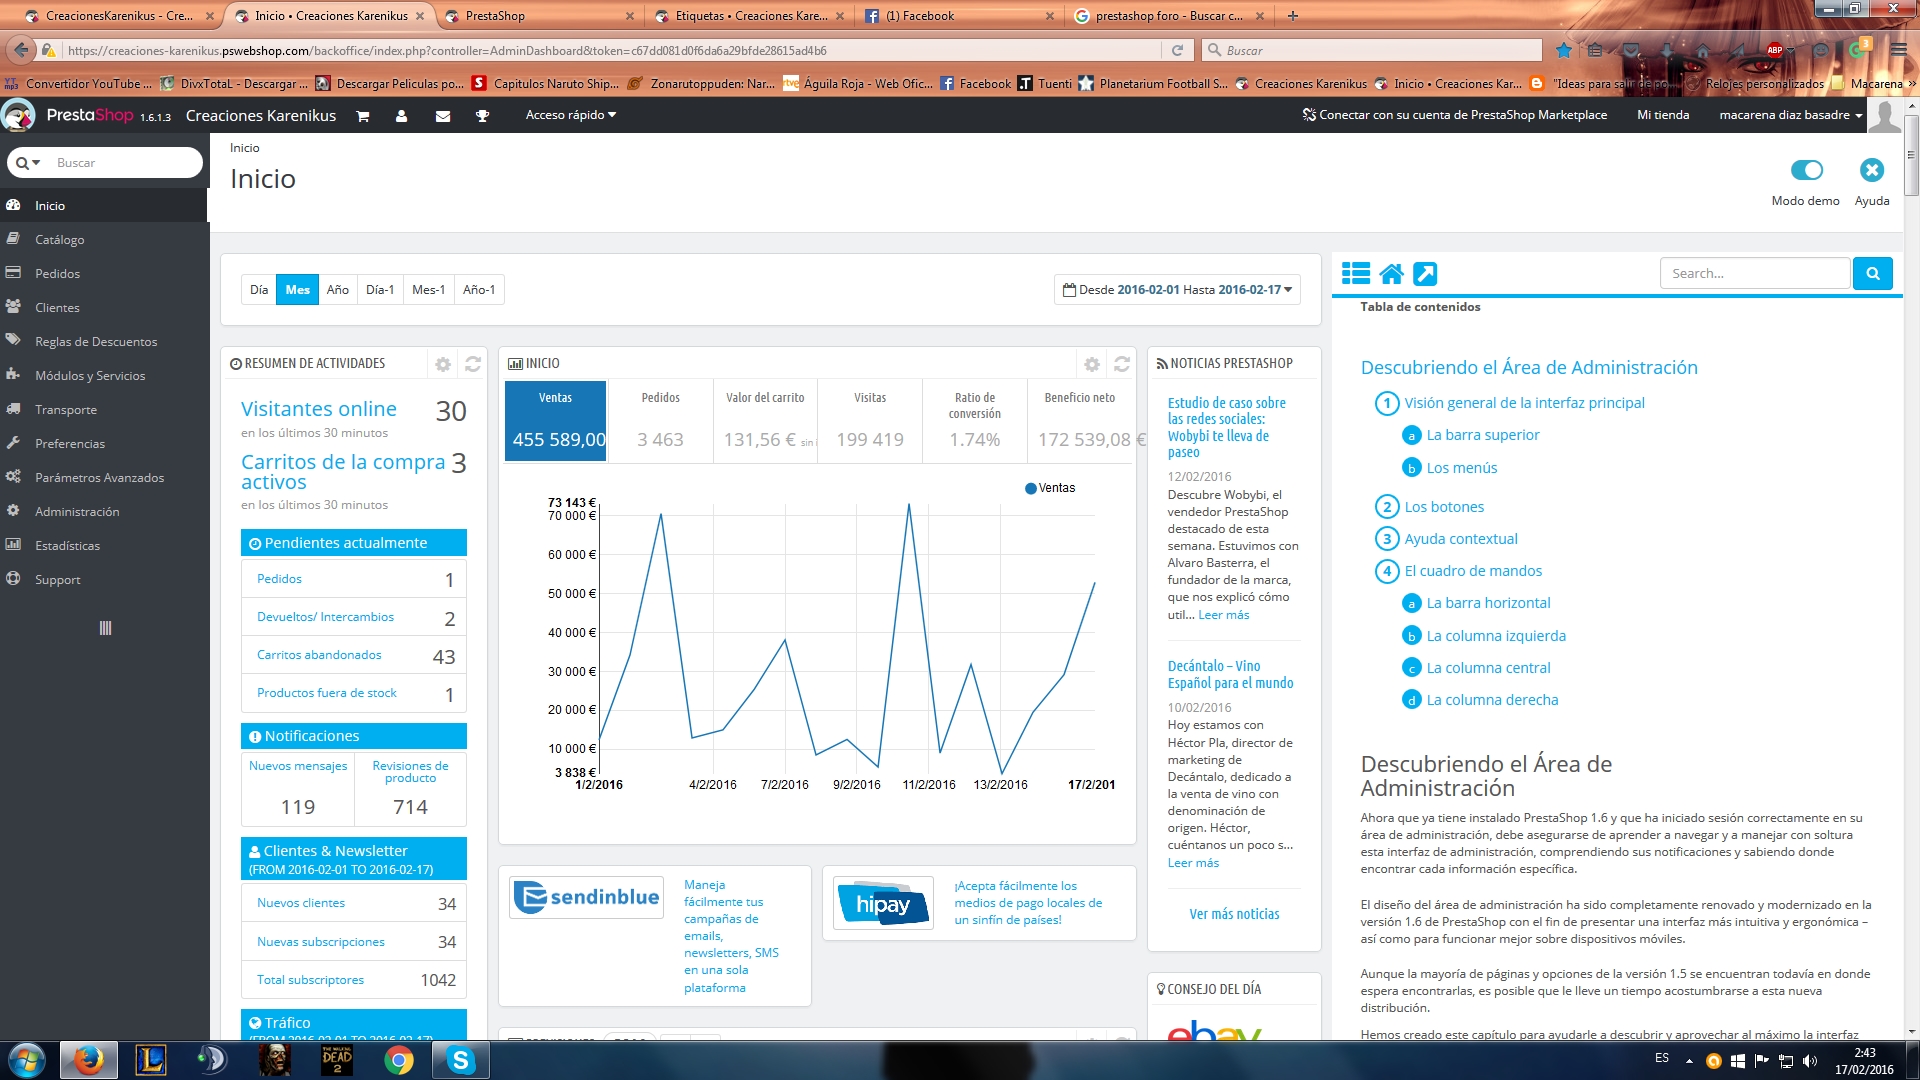This screenshot has height=1080, width=1920.
Task: Open macarena diaz basadre user menu
Action: (1790, 115)
